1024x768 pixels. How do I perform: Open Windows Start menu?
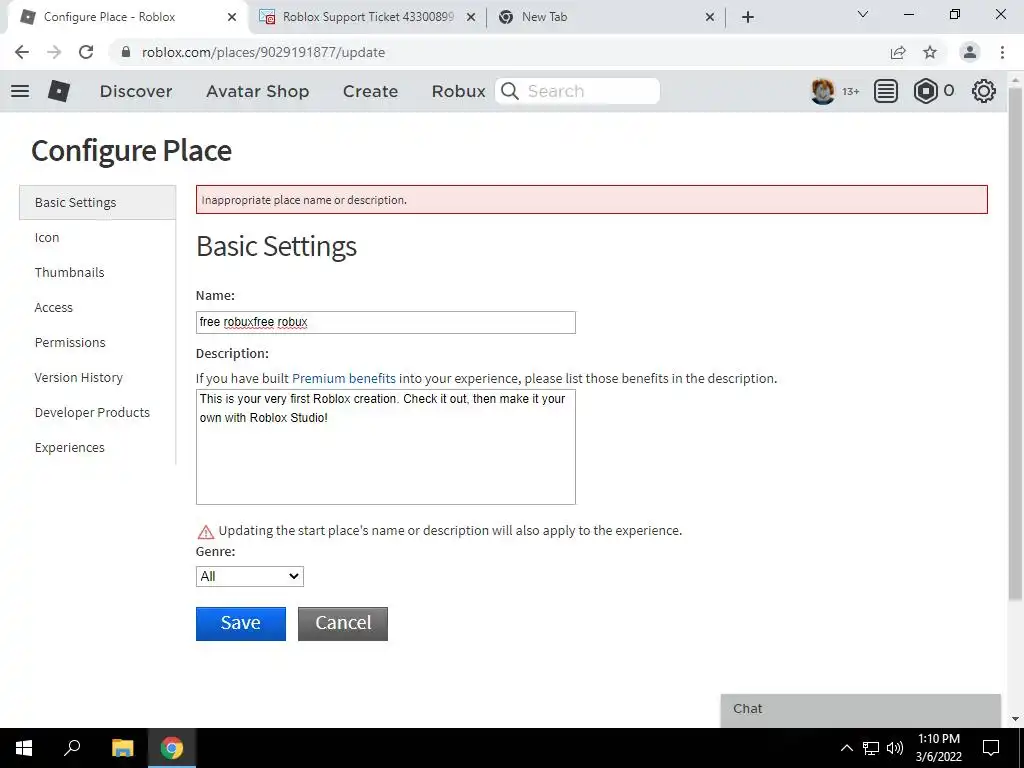(24, 748)
